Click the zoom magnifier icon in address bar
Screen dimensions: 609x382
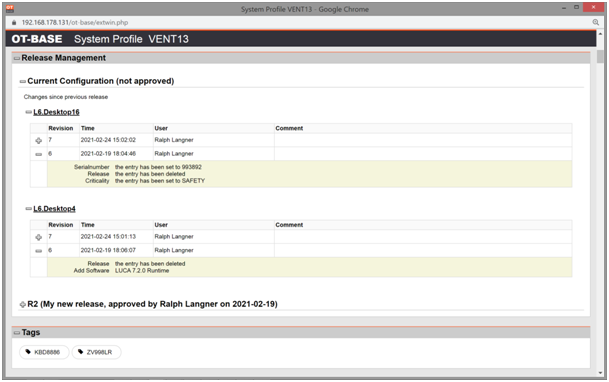[x=595, y=23]
